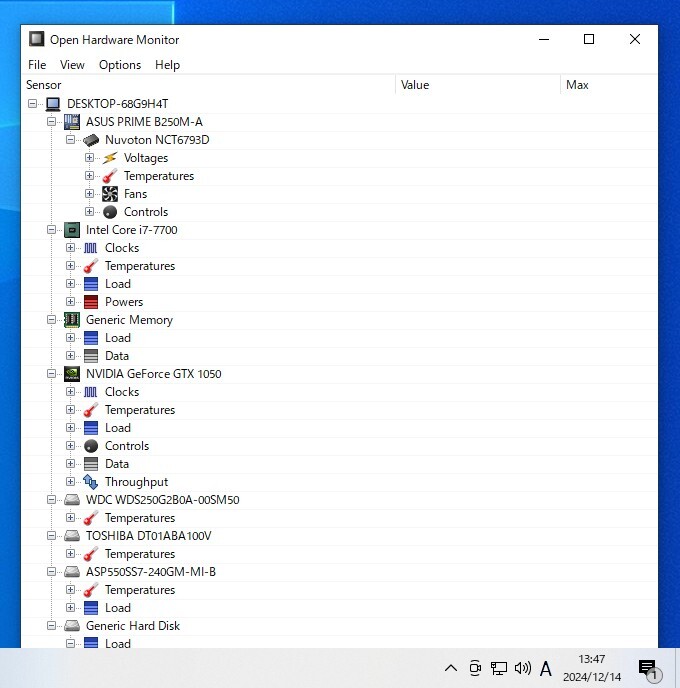
Task: Click the Fans icon under Nuvoton
Action: (x=110, y=194)
